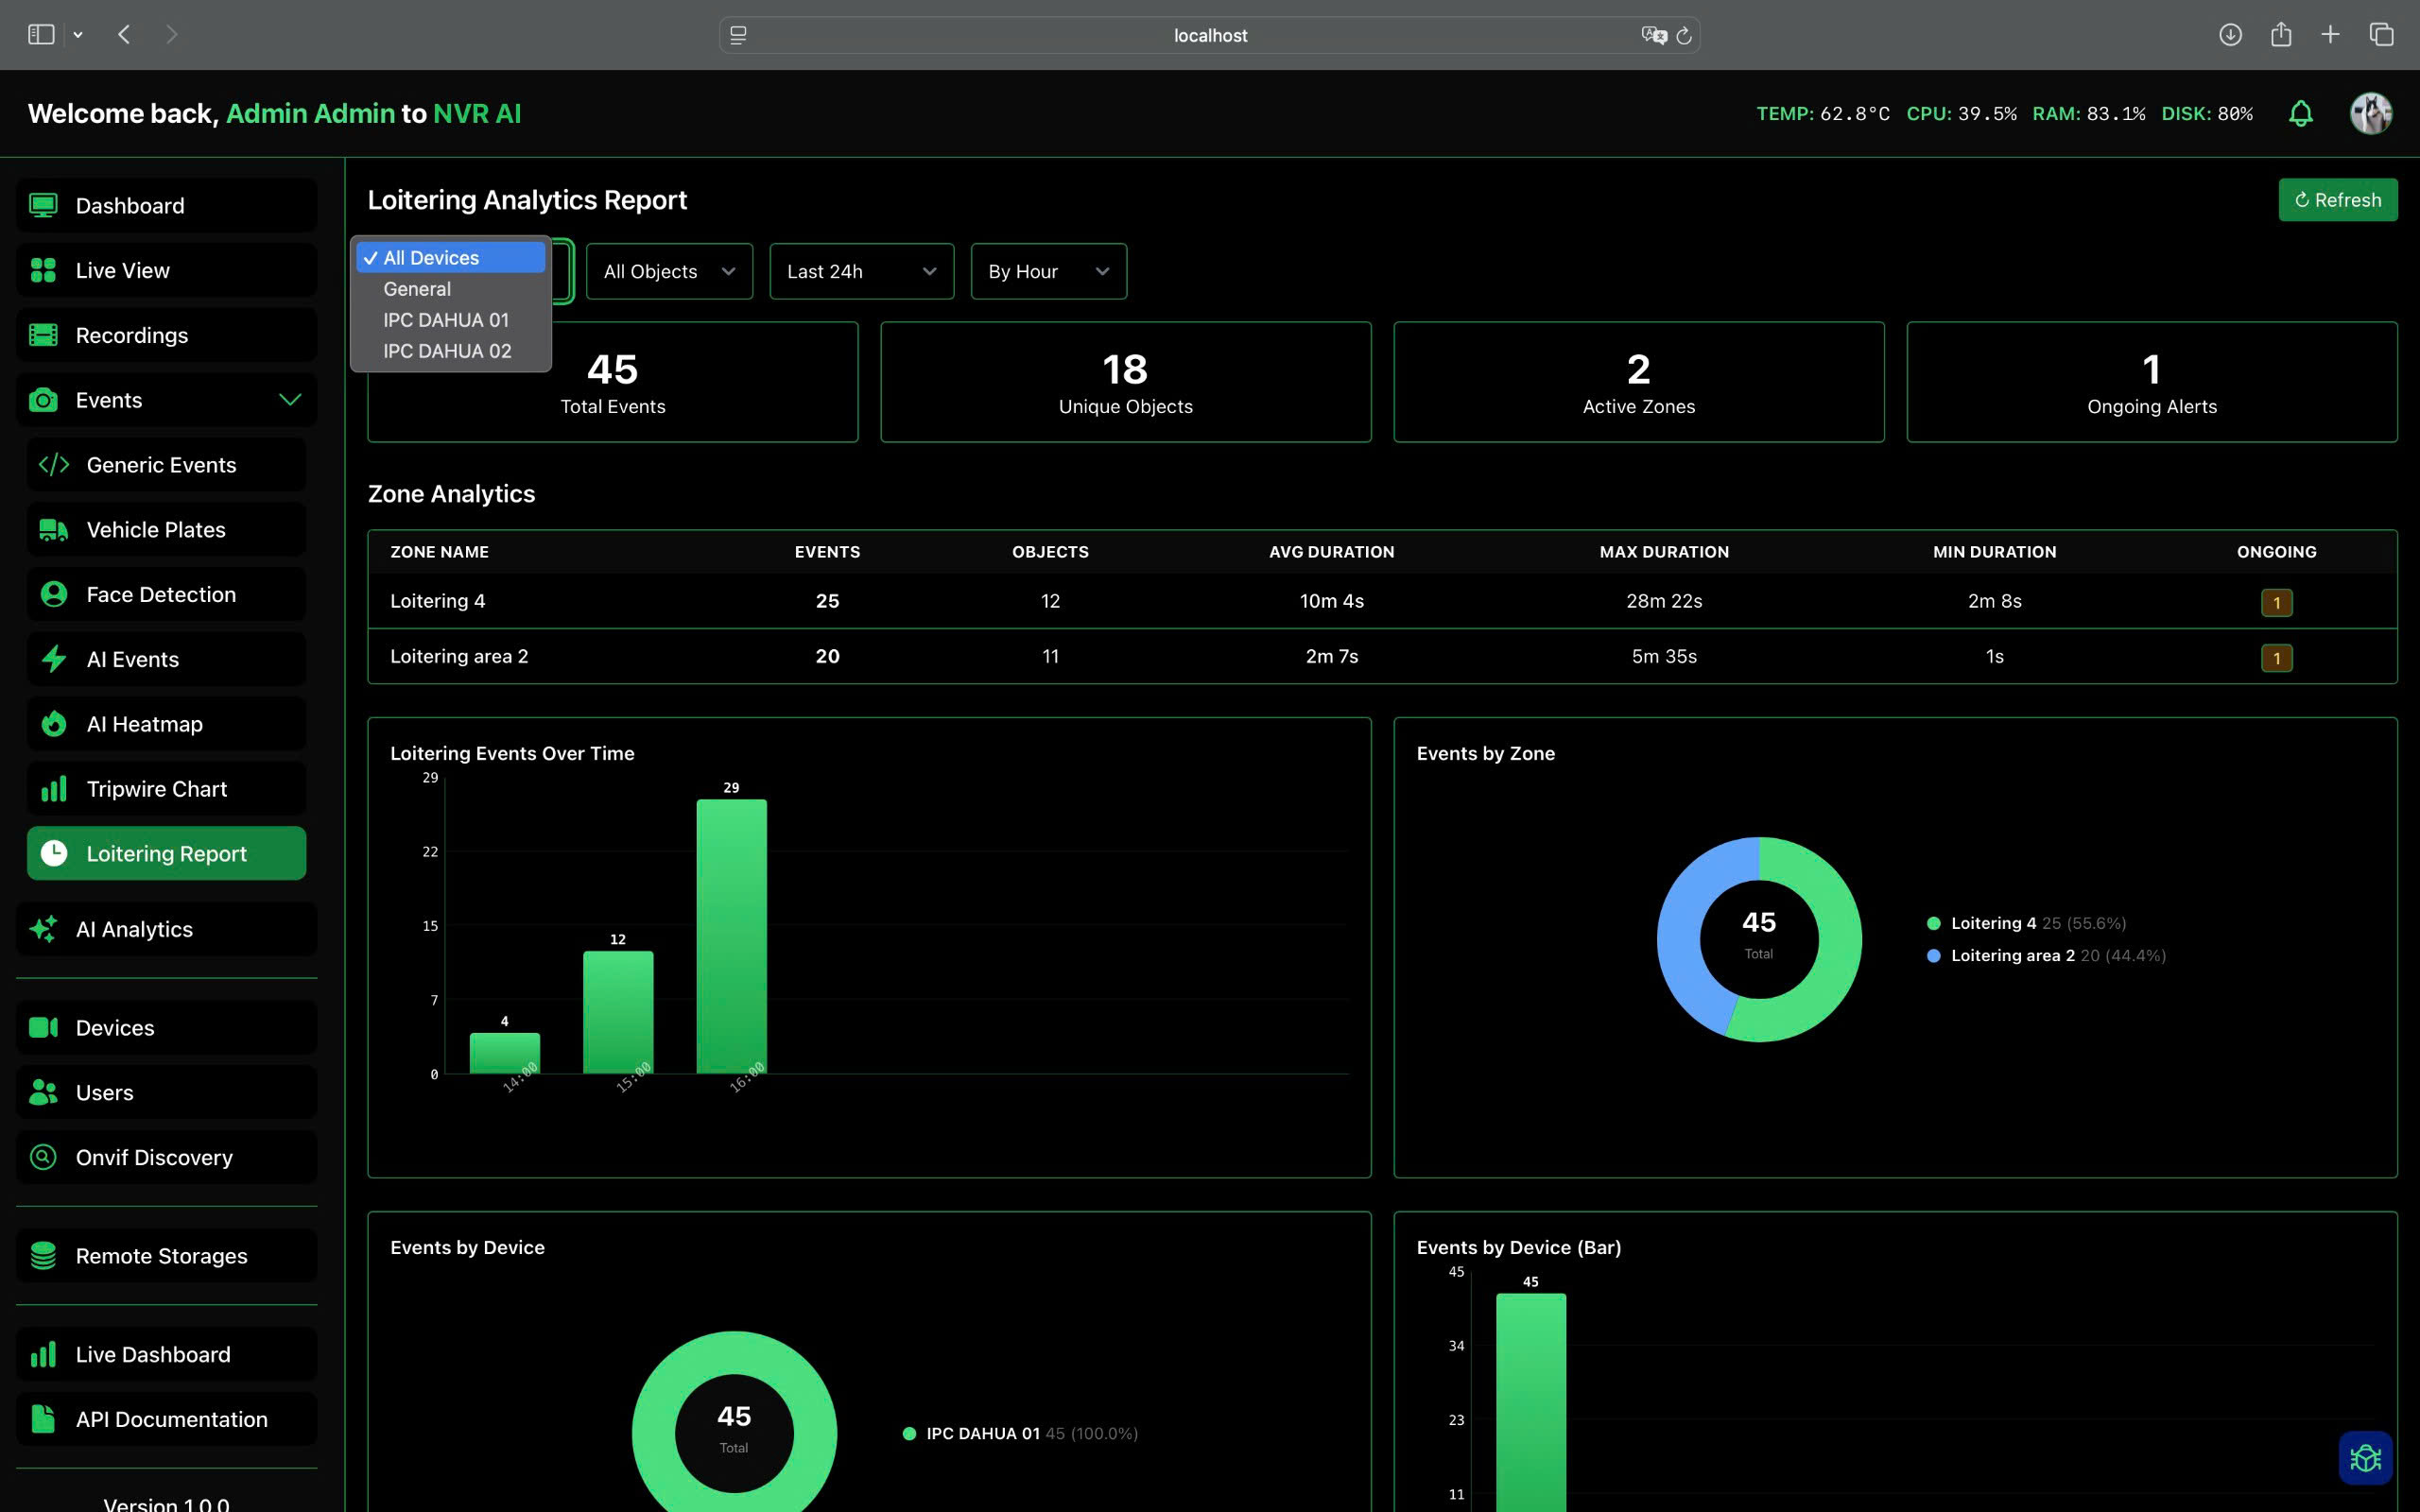Open the Dashboard sidebar icon

[x=43, y=205]
